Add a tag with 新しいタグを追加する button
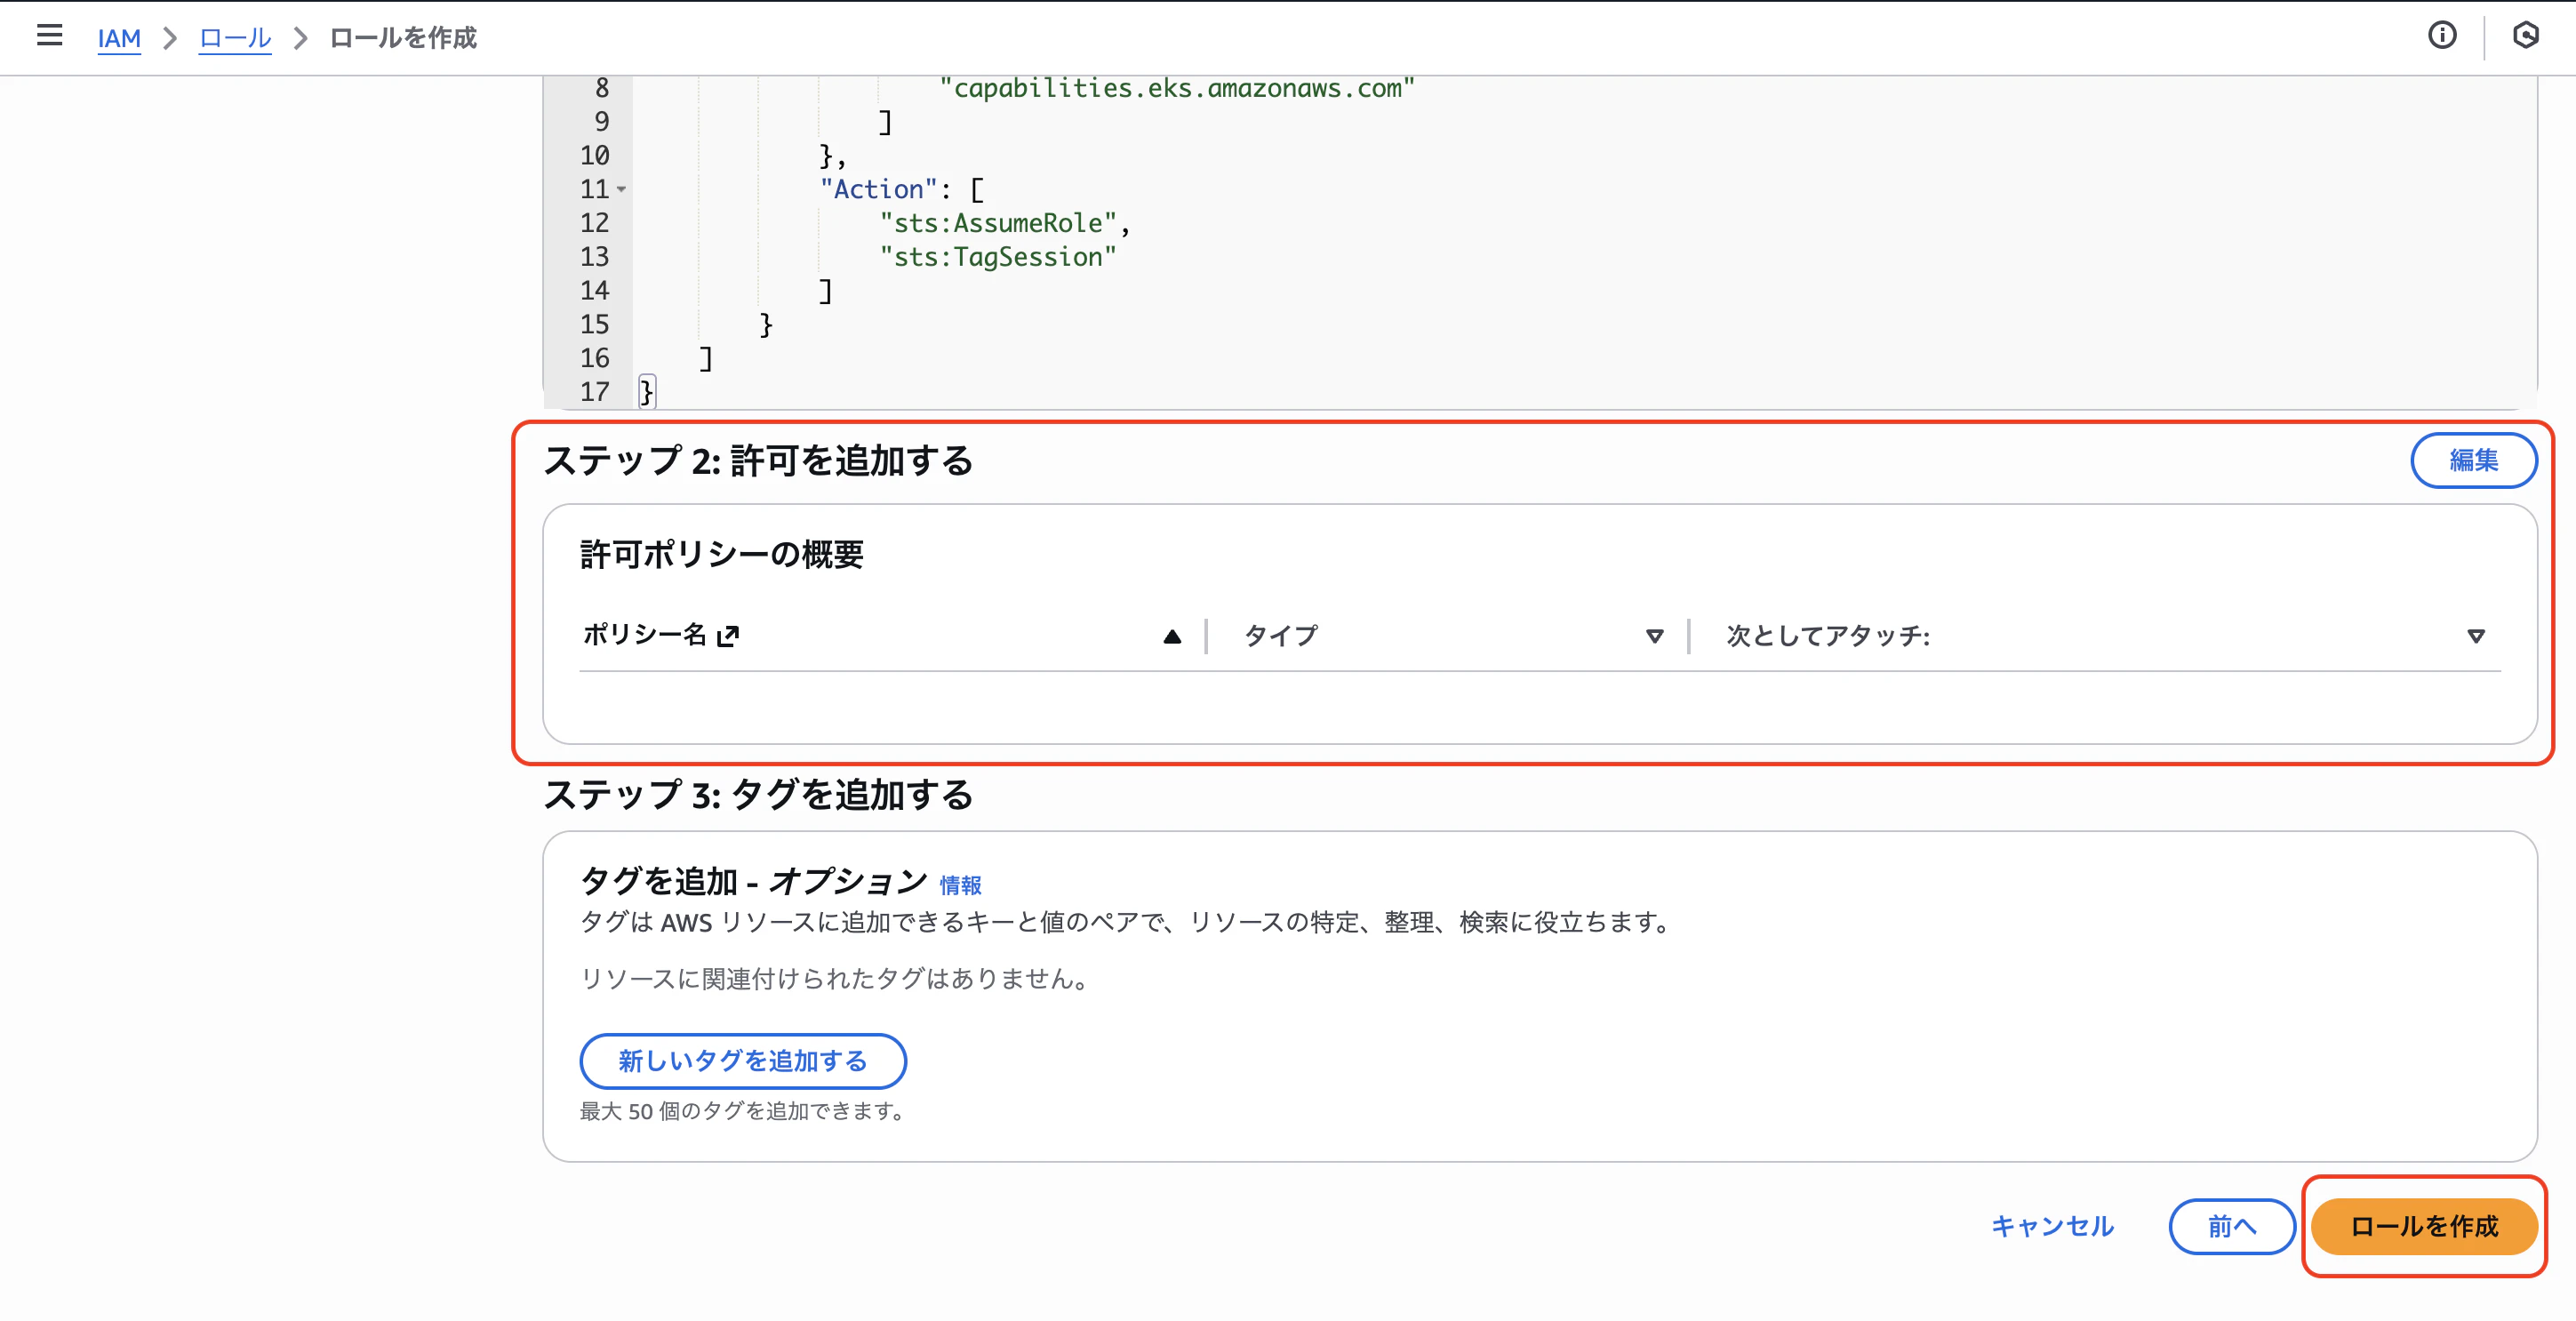This screenshot has width=2576, height=1321. (742, 1061)
